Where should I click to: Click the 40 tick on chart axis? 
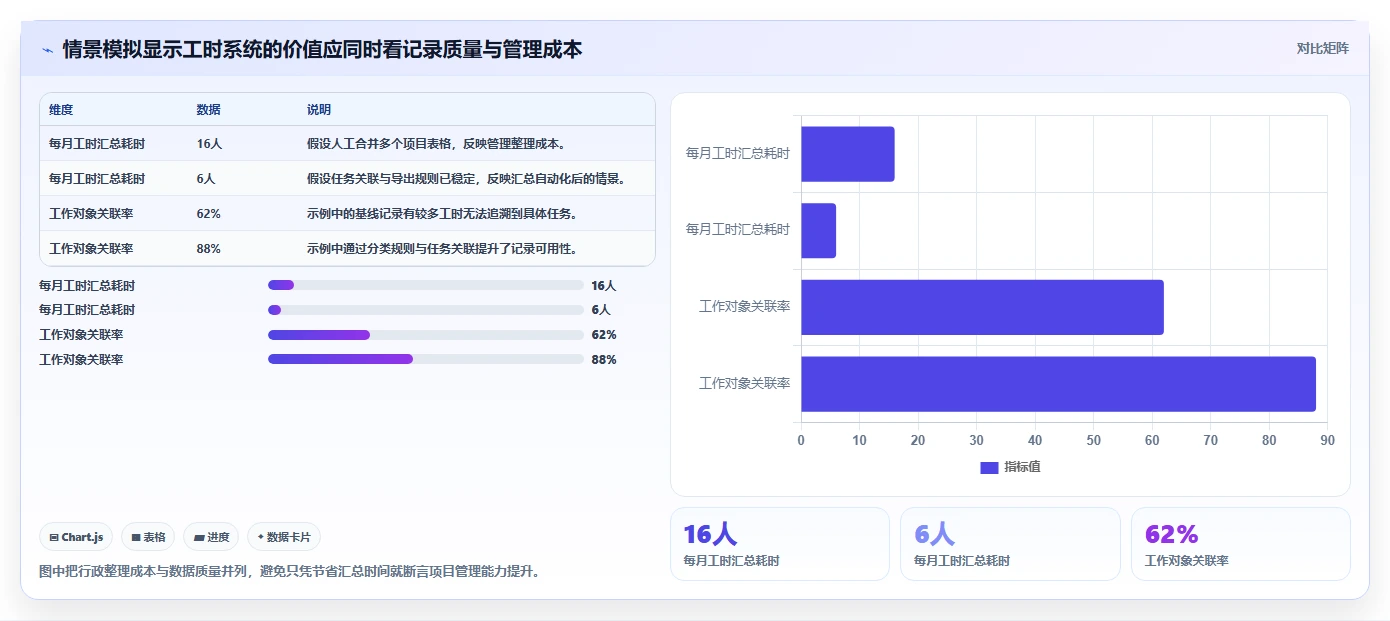[x=1035, y=440]
